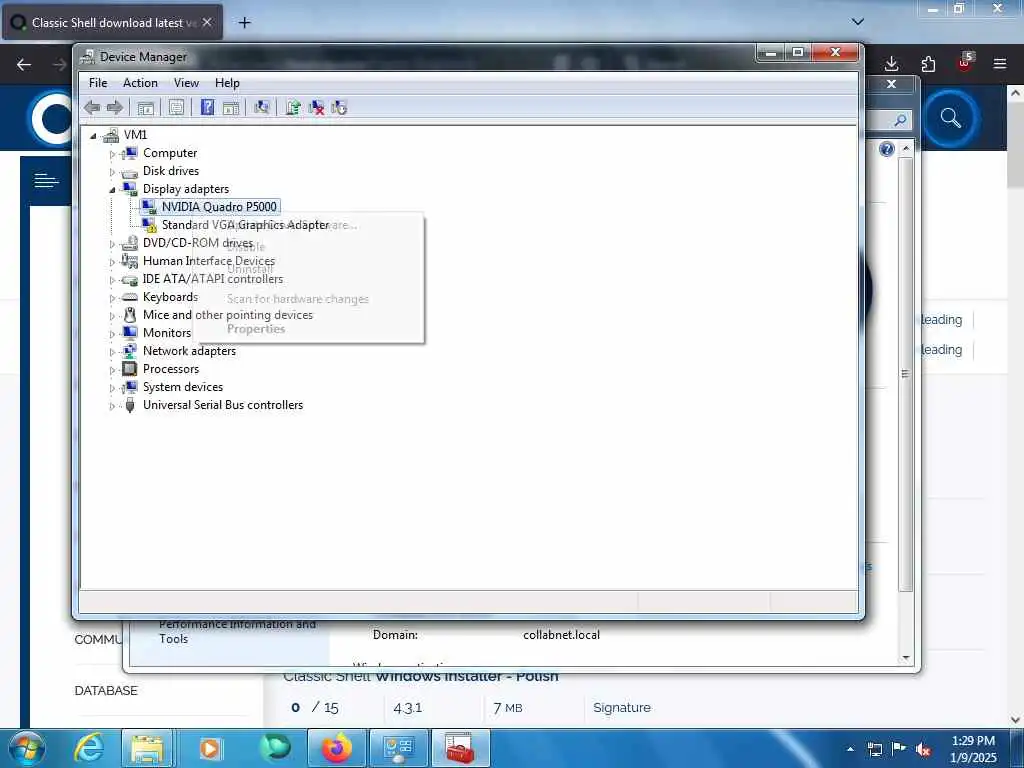
Task: Open the Help menu
Action: (x=227, y=83)
